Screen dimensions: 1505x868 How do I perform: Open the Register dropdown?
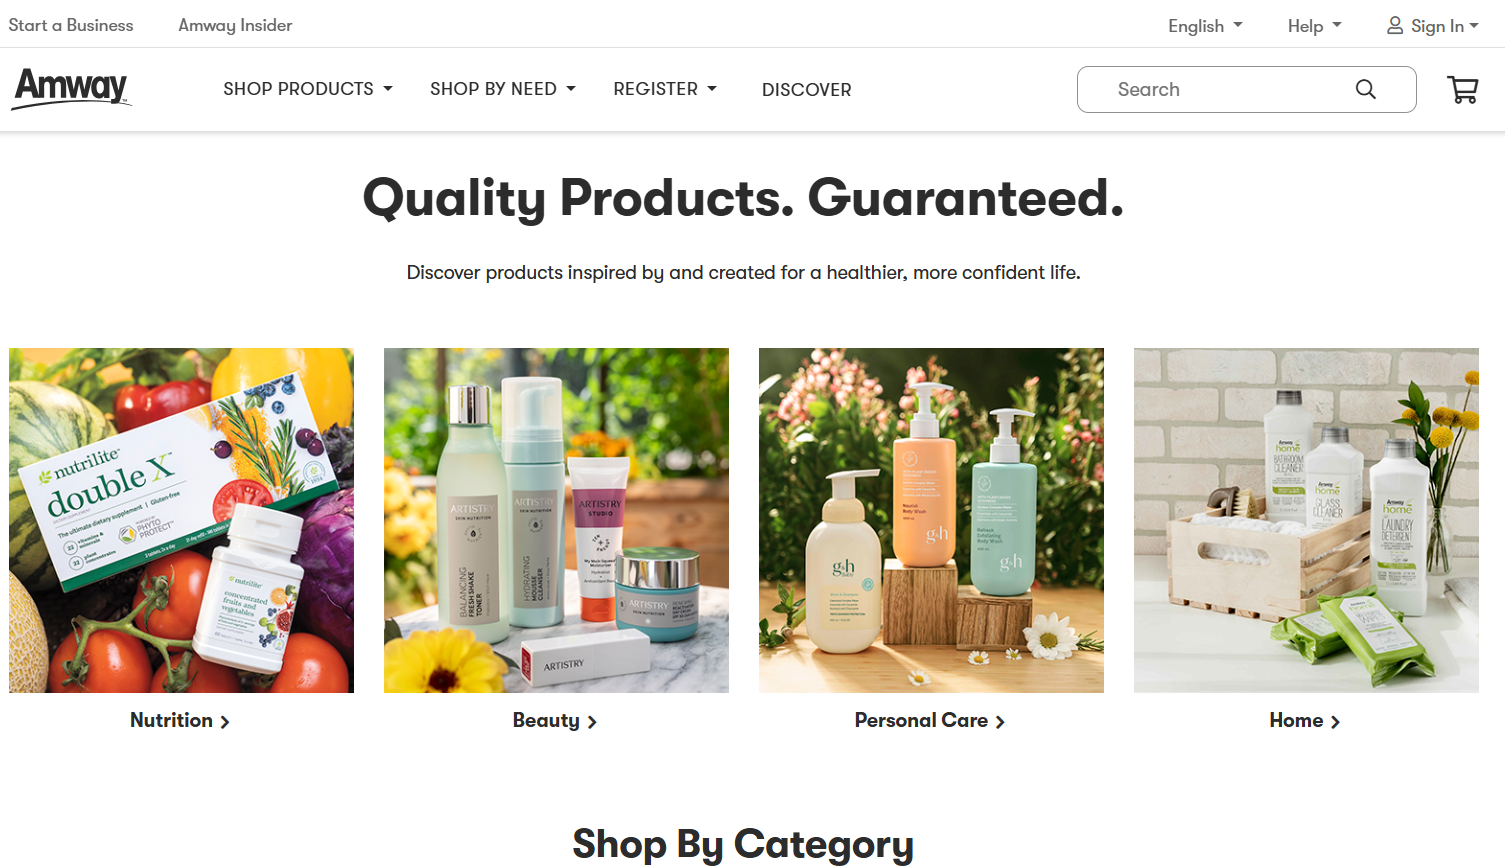(665, 89)
